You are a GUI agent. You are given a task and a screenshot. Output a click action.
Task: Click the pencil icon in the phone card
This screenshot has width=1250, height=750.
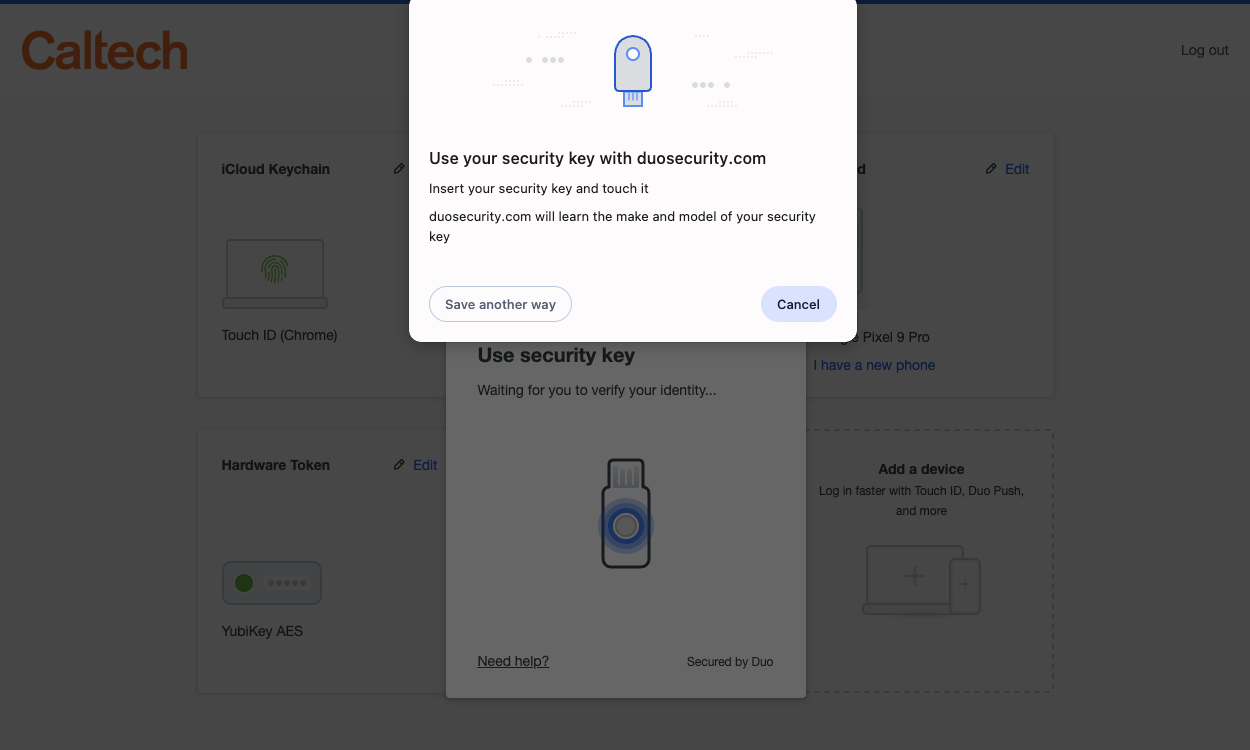(x=991, y=169)
